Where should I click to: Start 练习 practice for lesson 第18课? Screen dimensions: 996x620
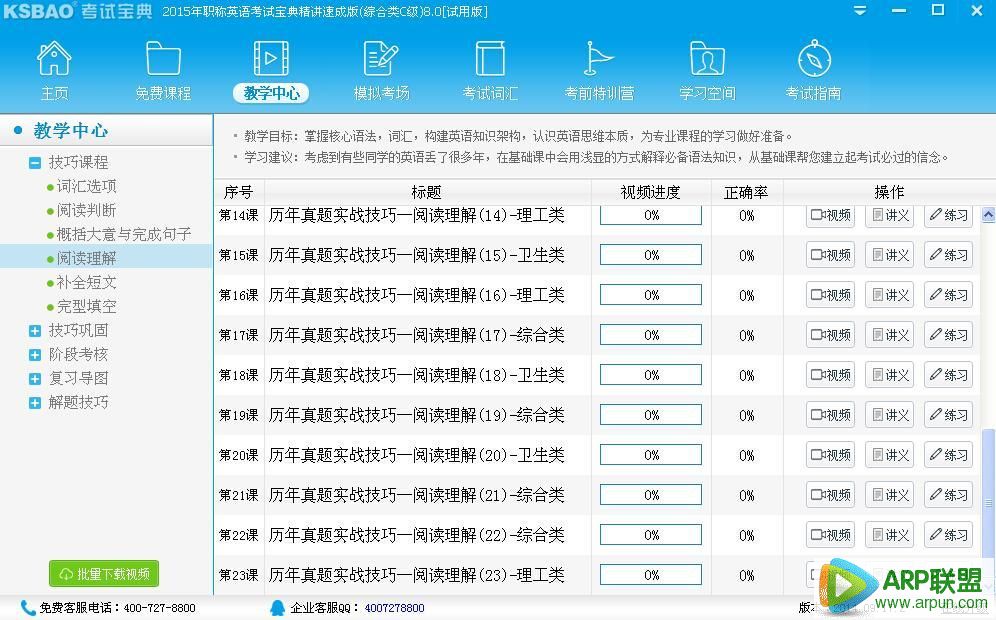[948, 375]
